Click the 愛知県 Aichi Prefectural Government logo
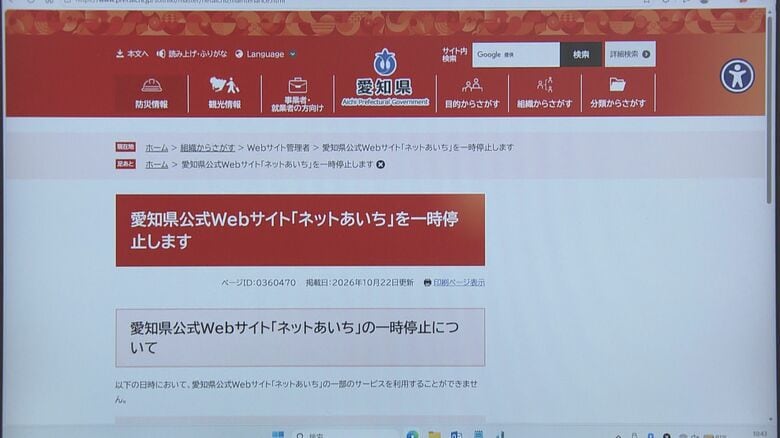This screenshot has width=780, height=438. 385,78
